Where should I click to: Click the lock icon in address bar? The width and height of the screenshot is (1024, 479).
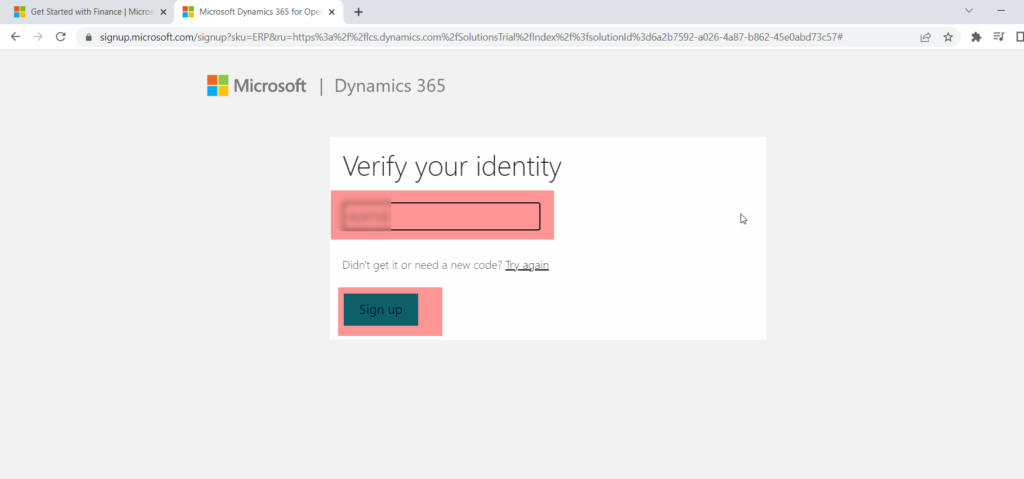pos(89,37)
